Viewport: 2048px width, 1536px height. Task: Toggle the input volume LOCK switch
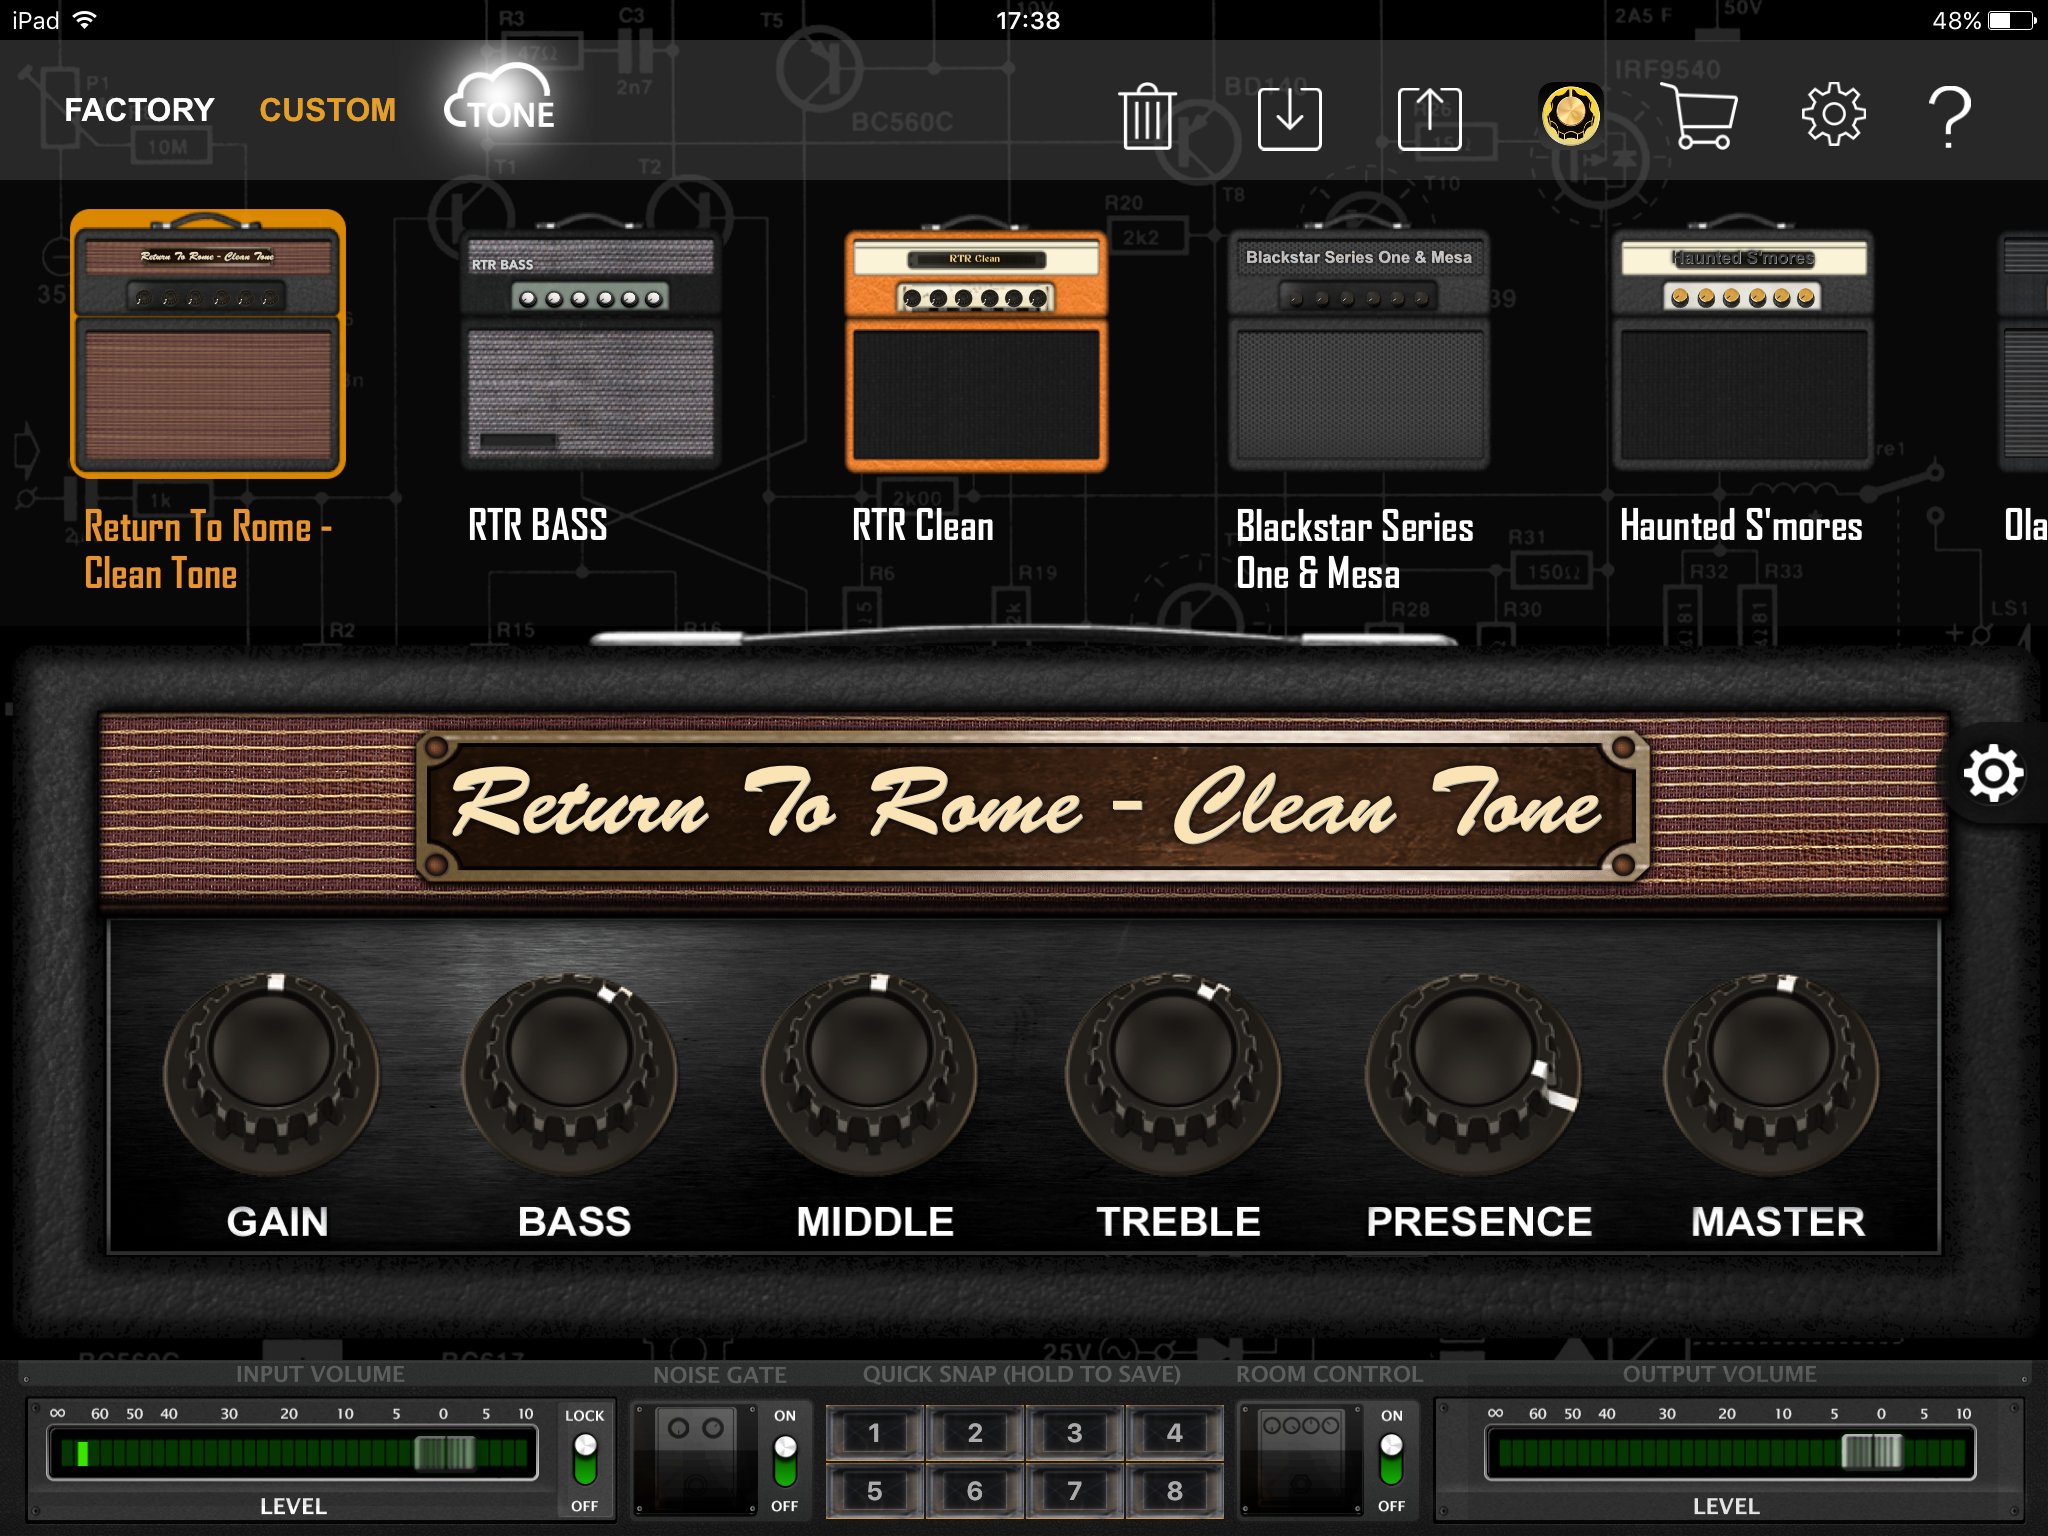[585, 1459]
